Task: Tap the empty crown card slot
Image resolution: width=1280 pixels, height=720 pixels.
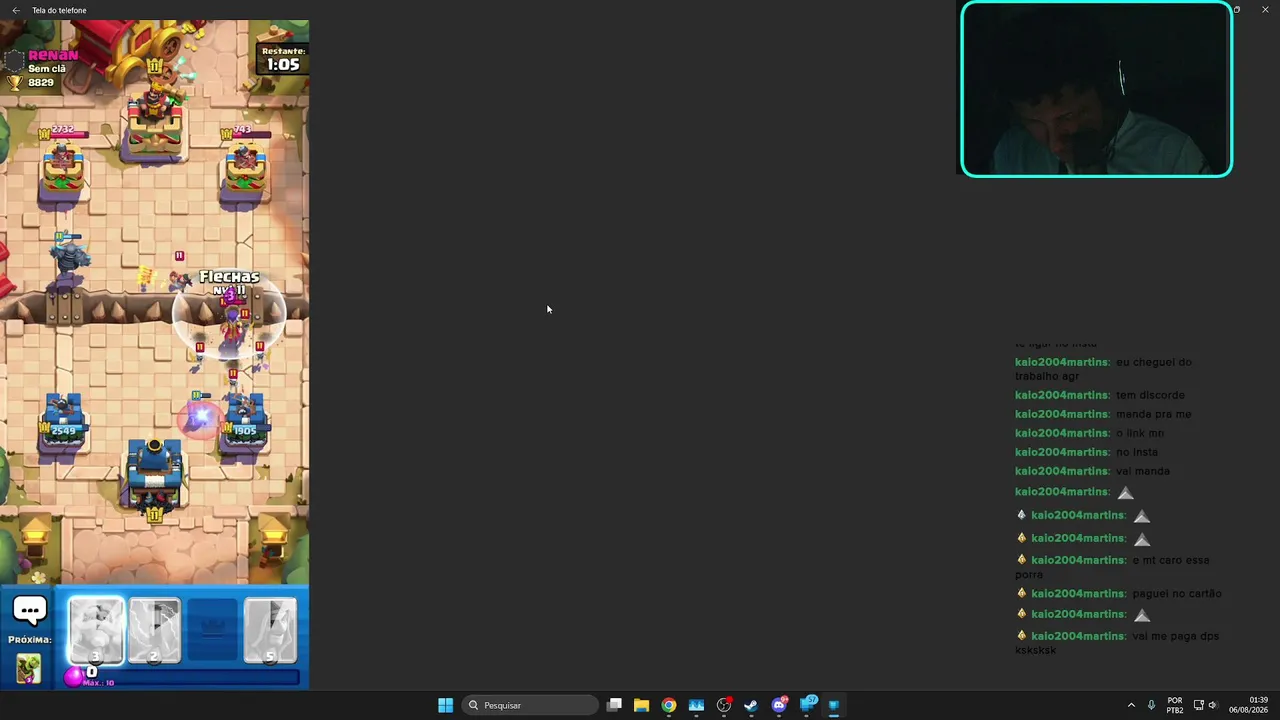Action: click(x=212, y=631)
